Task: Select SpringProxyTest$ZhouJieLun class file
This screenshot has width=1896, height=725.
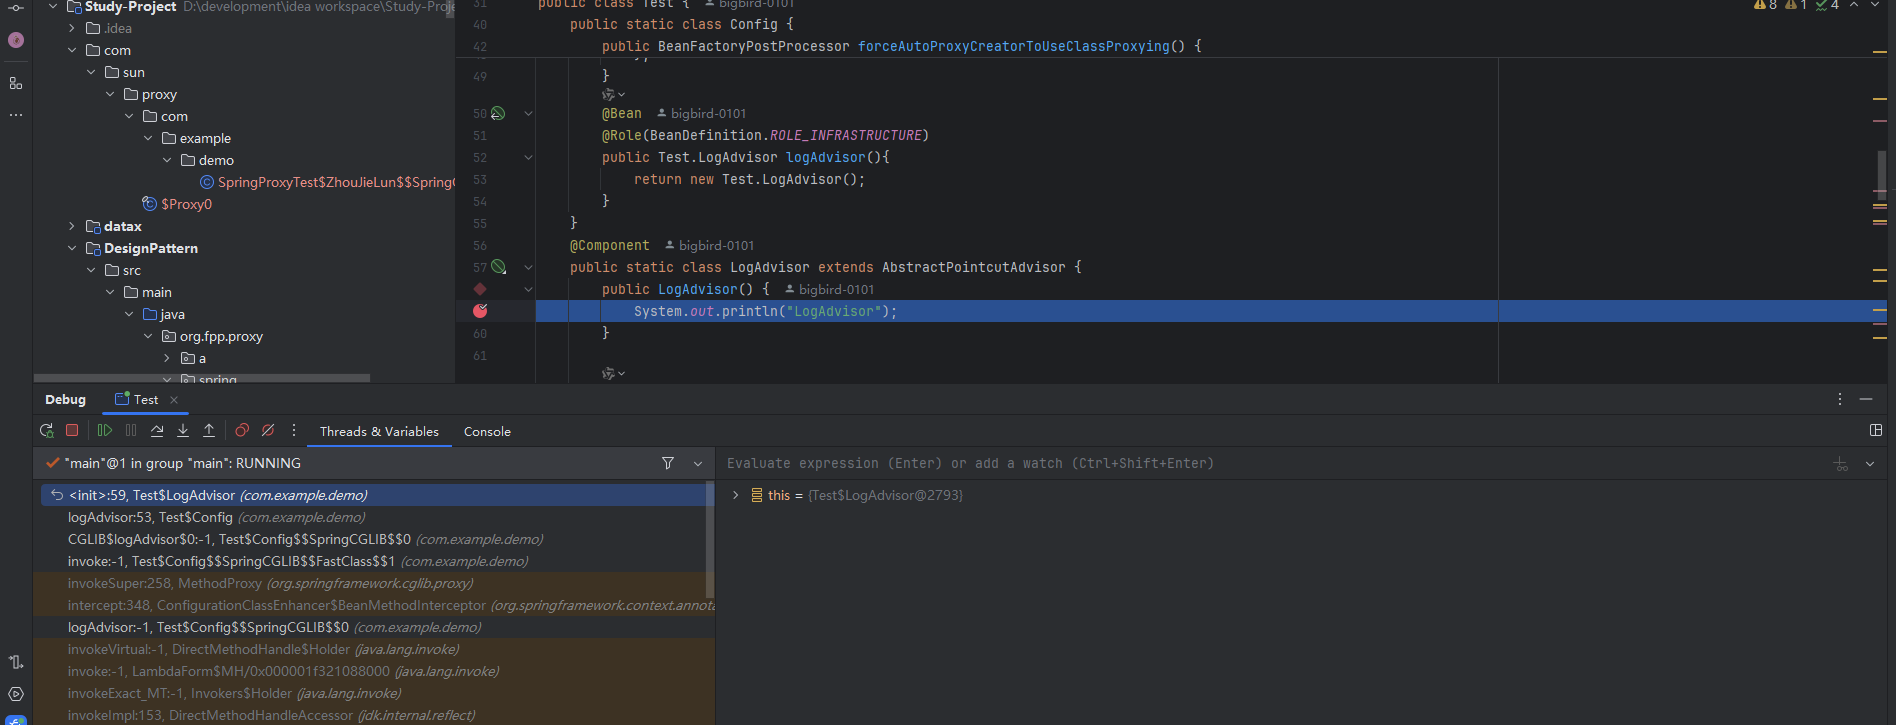Action: pos(327,182)
